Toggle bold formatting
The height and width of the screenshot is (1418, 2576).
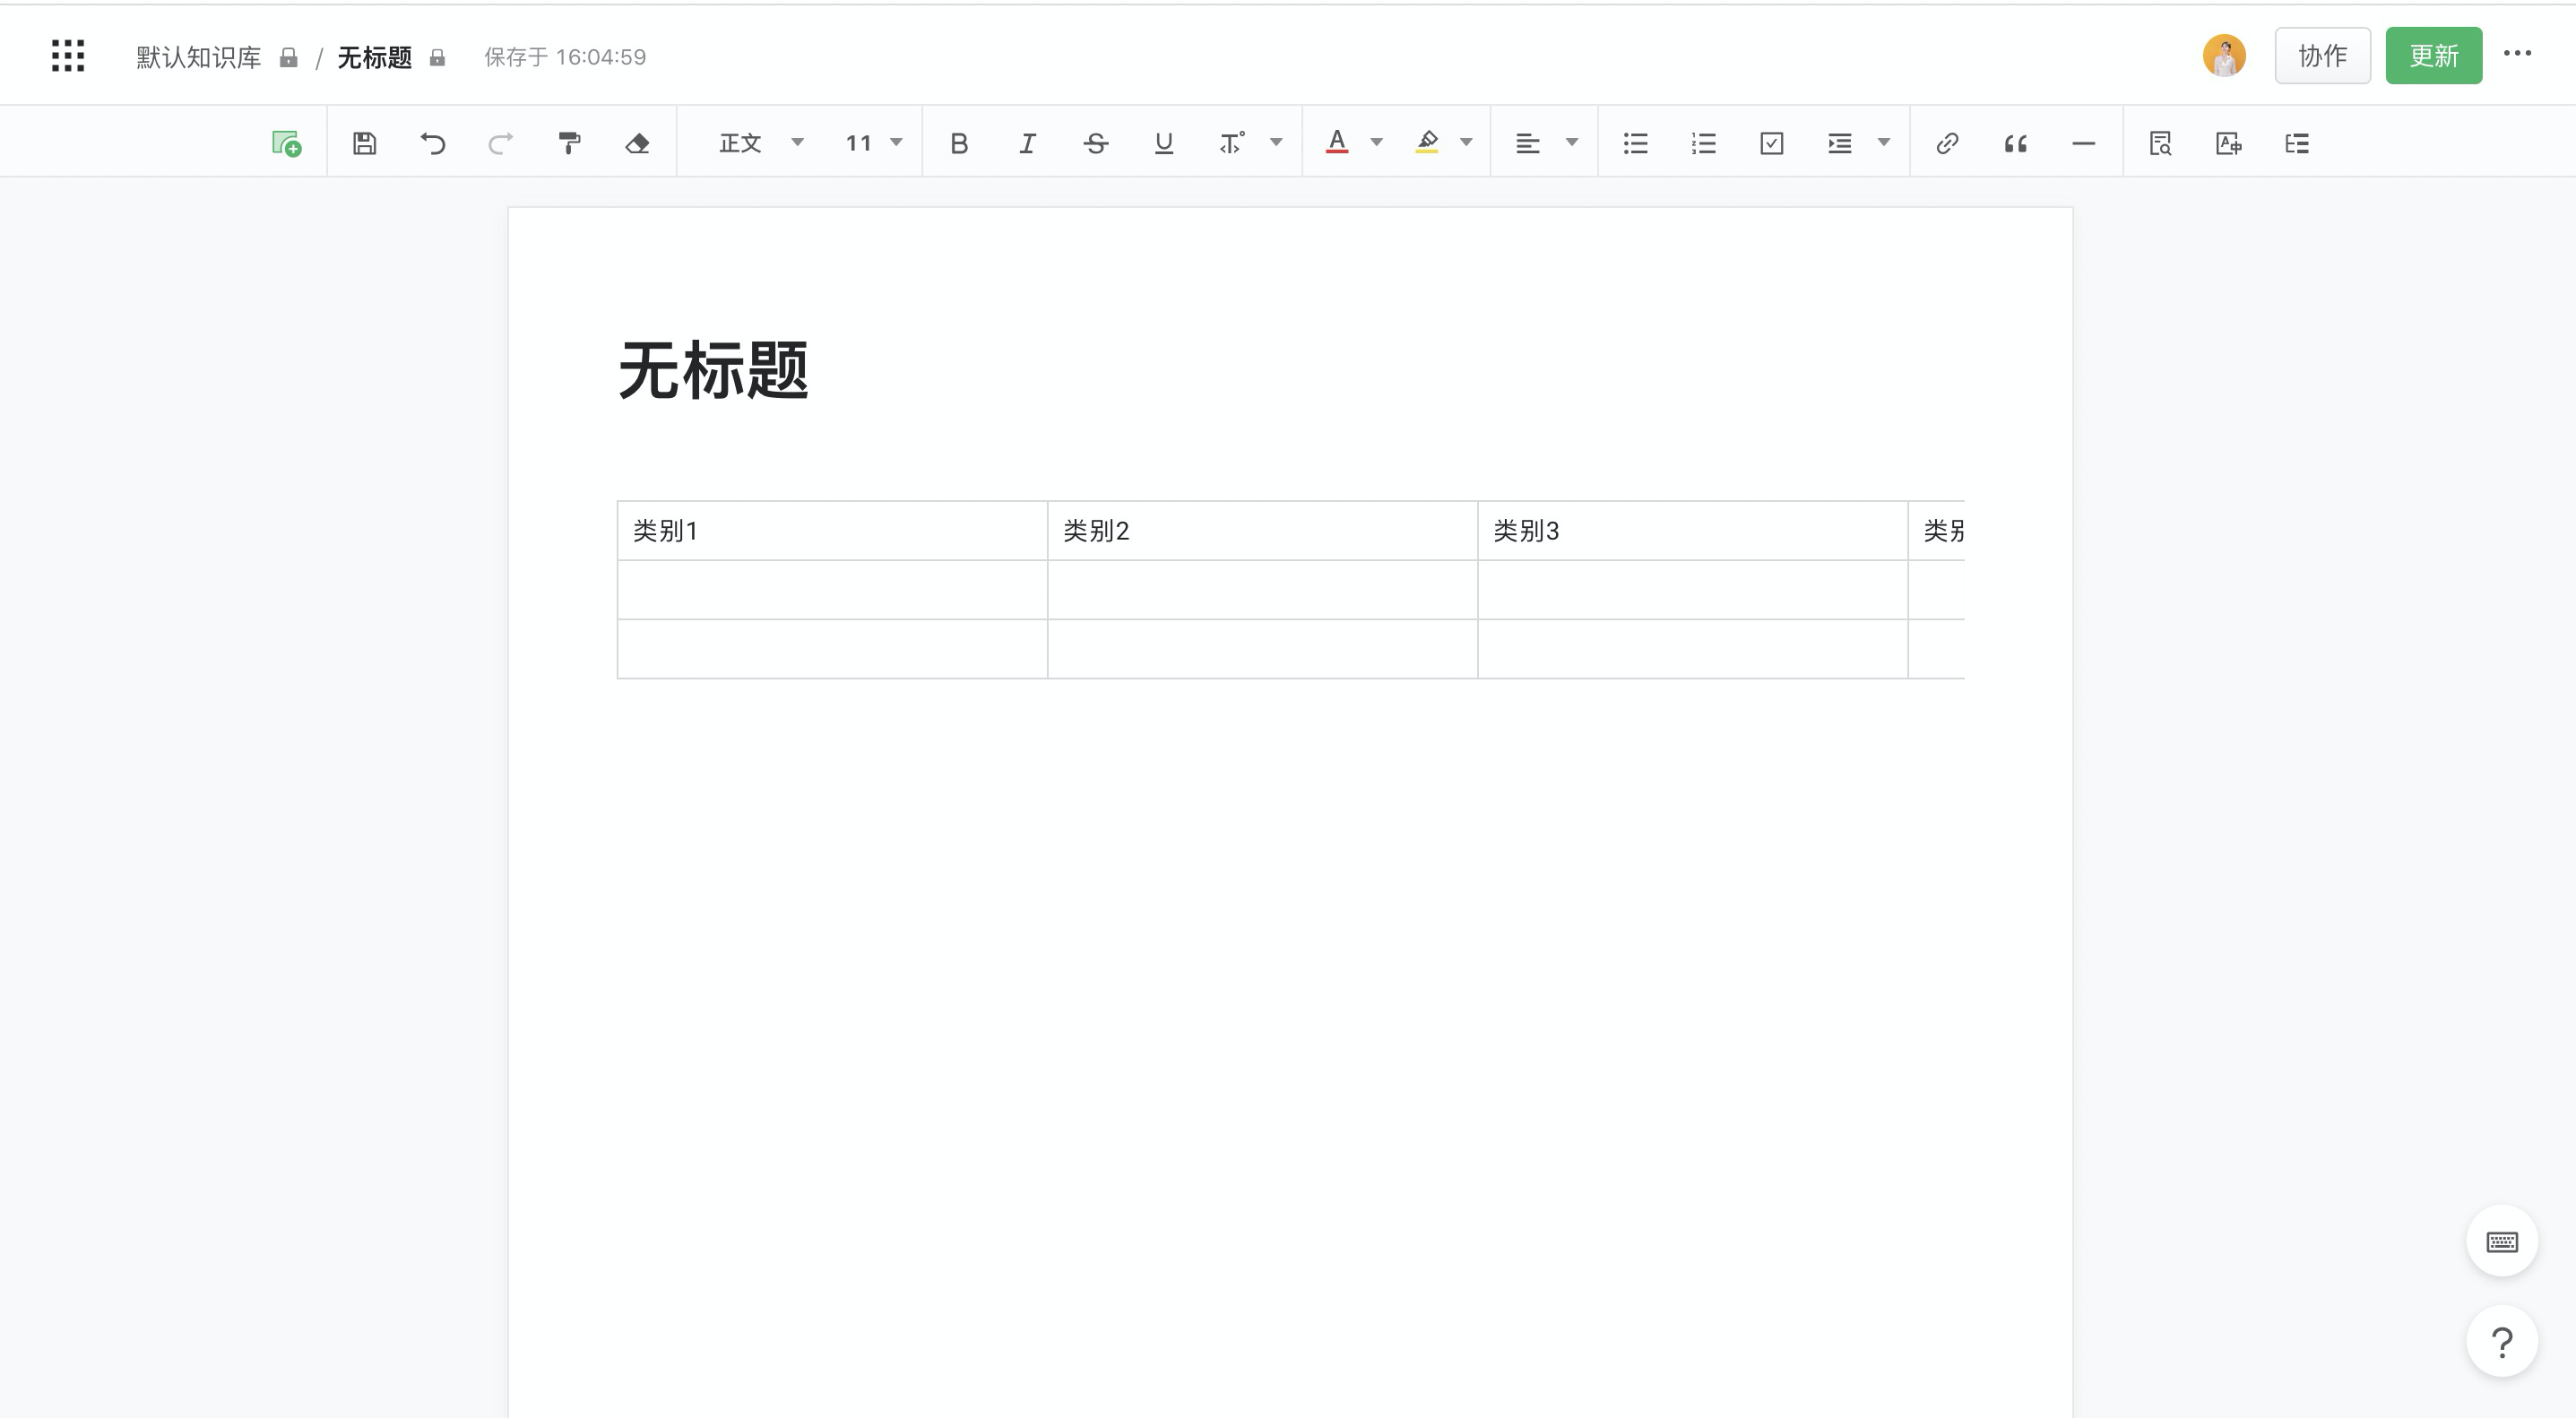(x=958, y=143)
